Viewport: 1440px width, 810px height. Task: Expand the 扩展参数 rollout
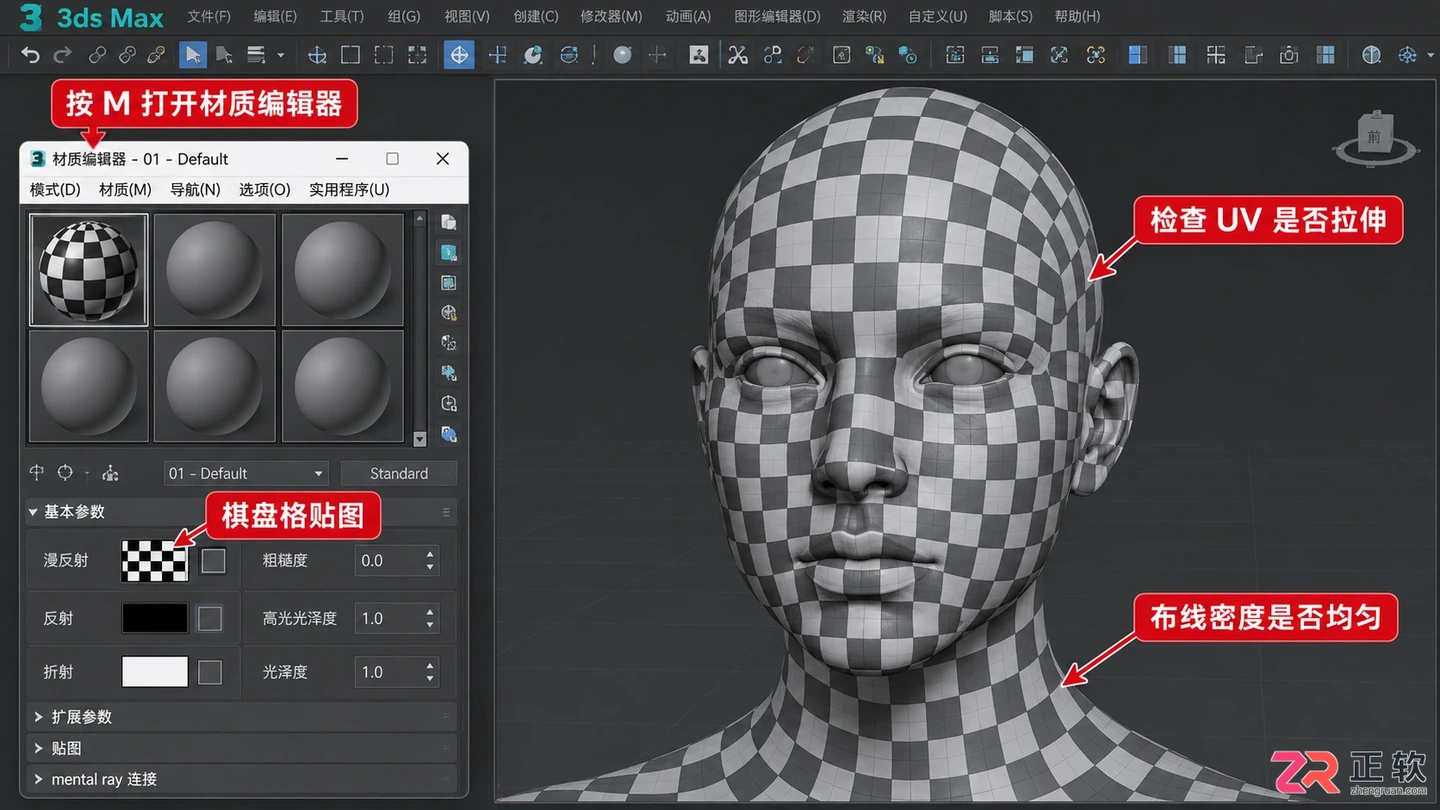tap(241, 717)
